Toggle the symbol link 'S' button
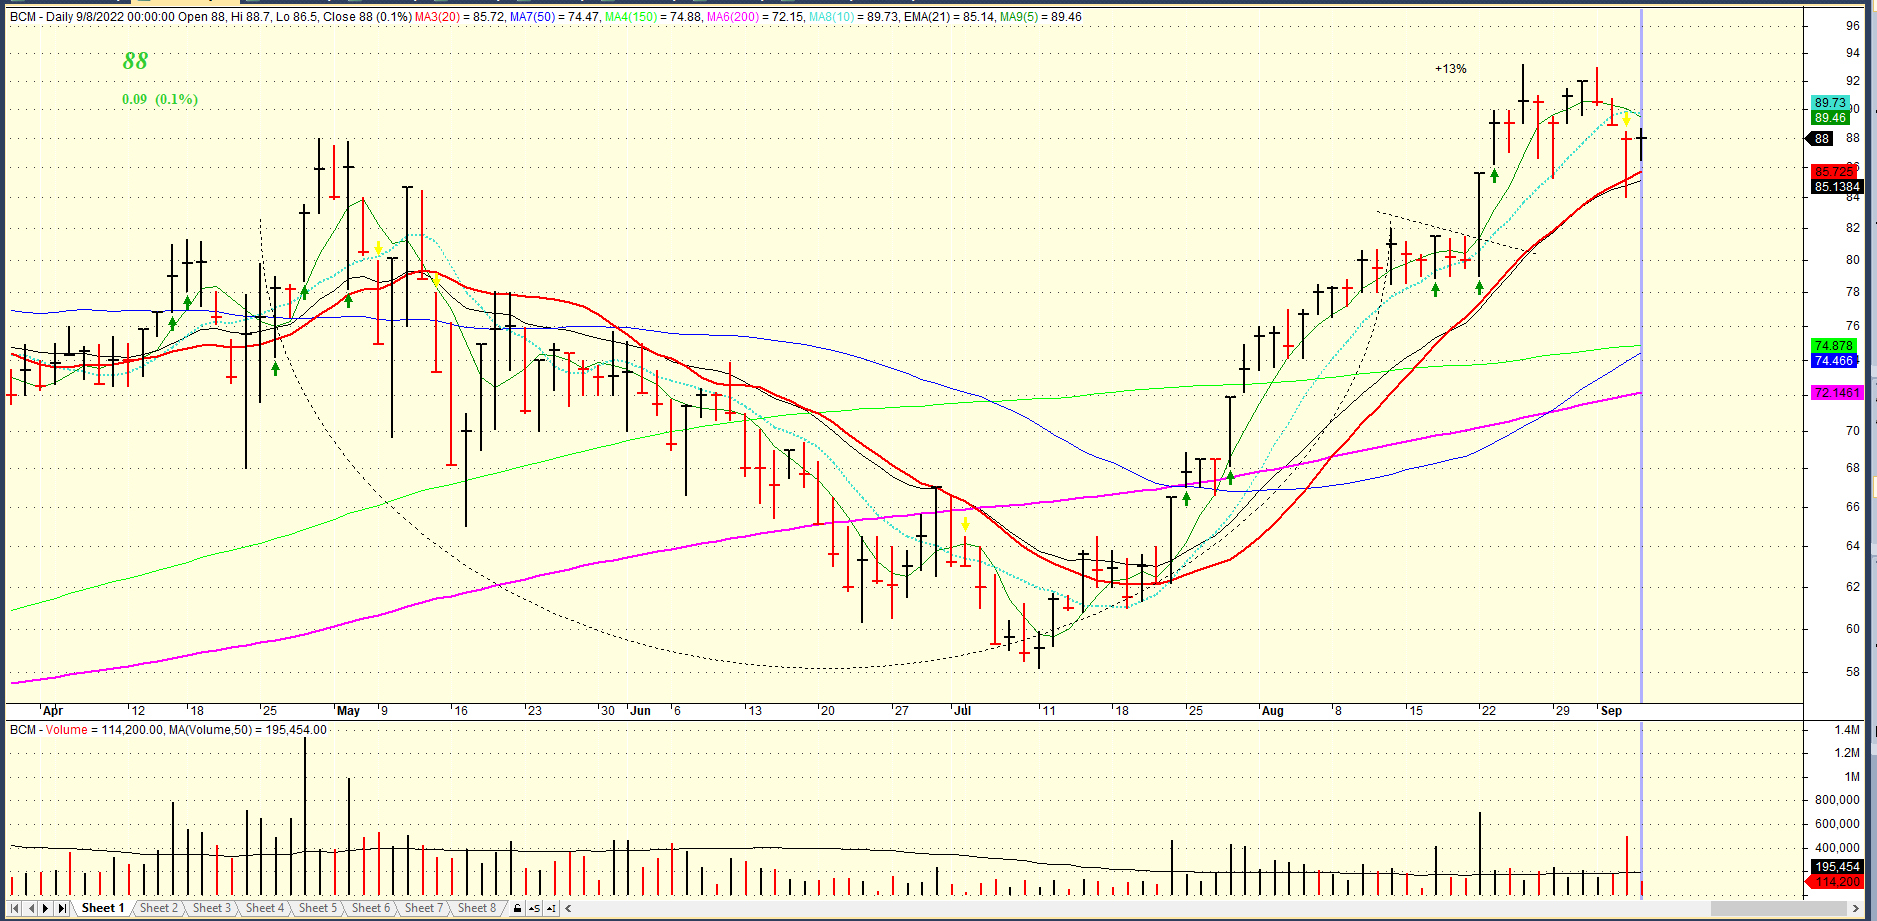This screenshot has width=1877, height=921. click(534, 908)
